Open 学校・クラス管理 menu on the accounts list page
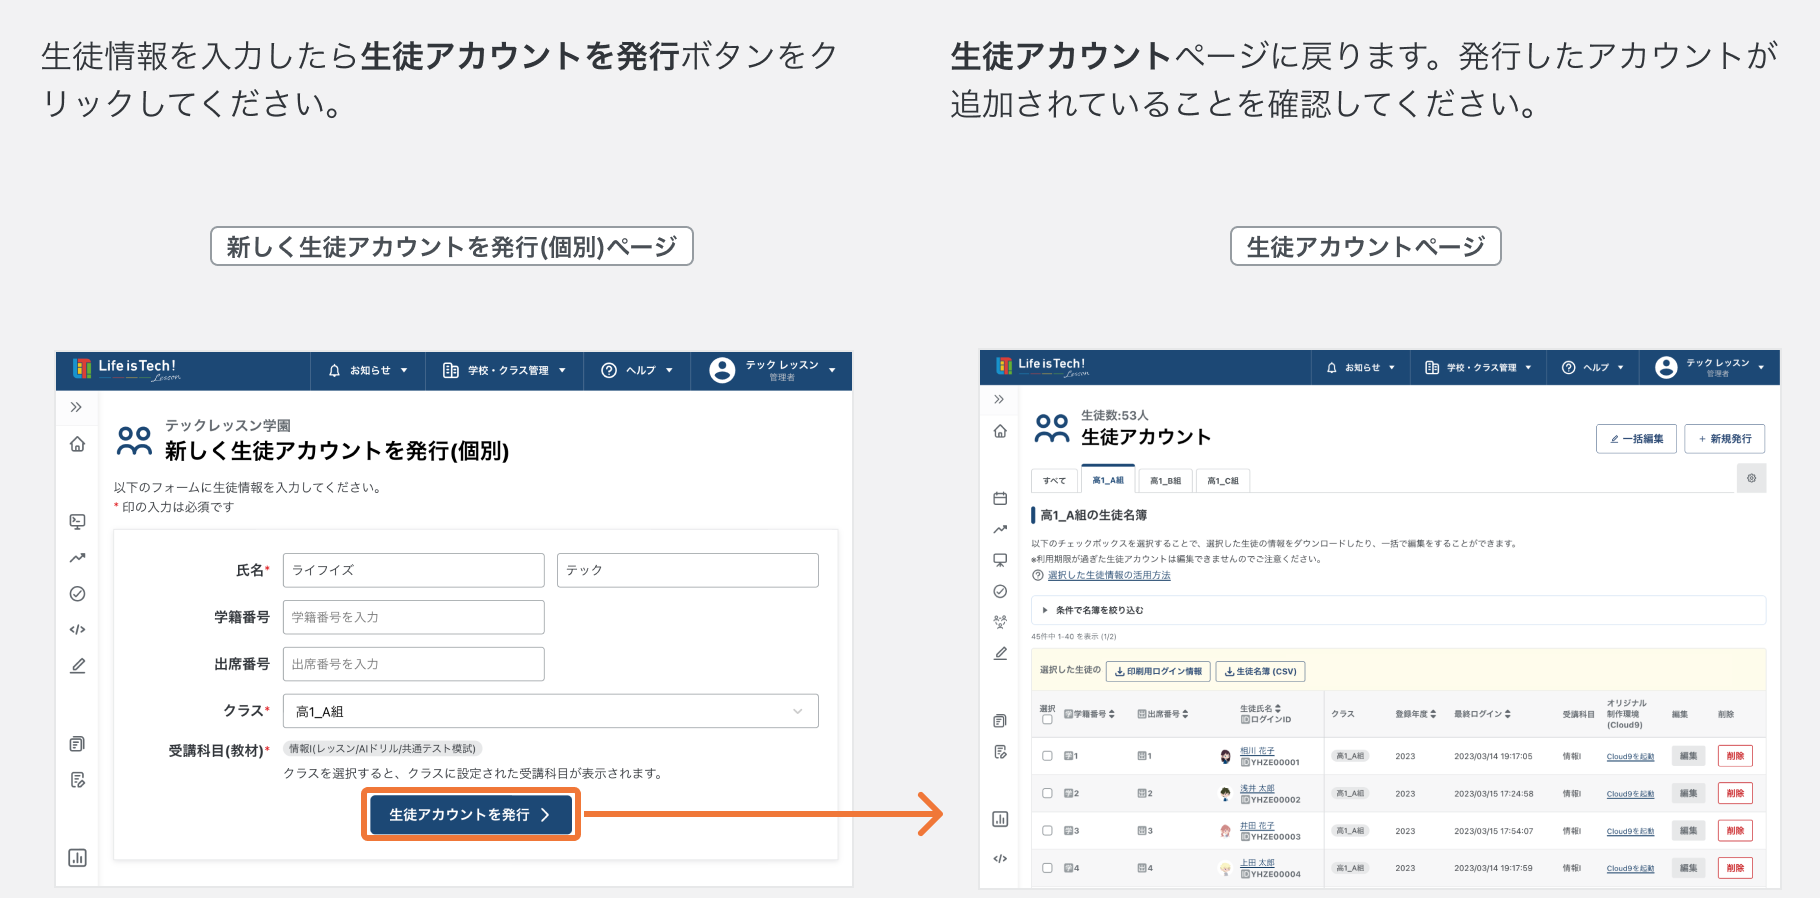Screen dimensions: 1820x898 pos(1478,368)
